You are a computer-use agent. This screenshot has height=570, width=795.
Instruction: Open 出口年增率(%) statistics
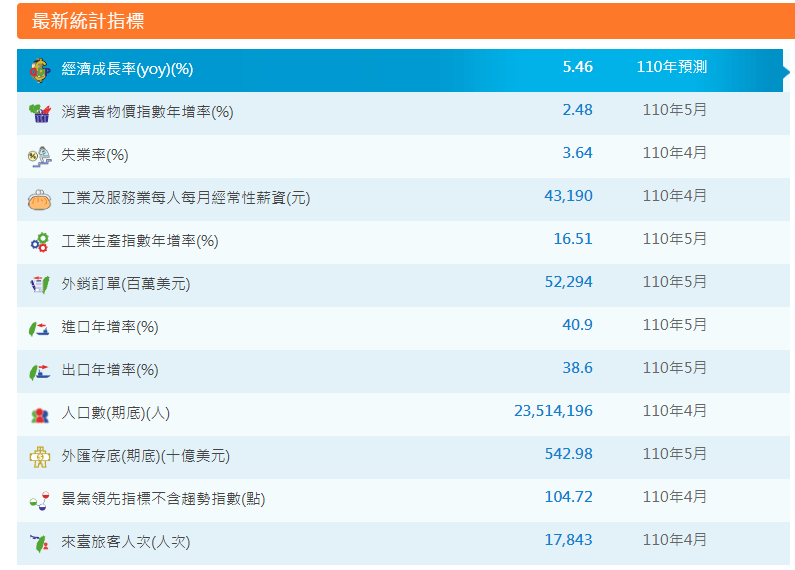tap(110, 370)
